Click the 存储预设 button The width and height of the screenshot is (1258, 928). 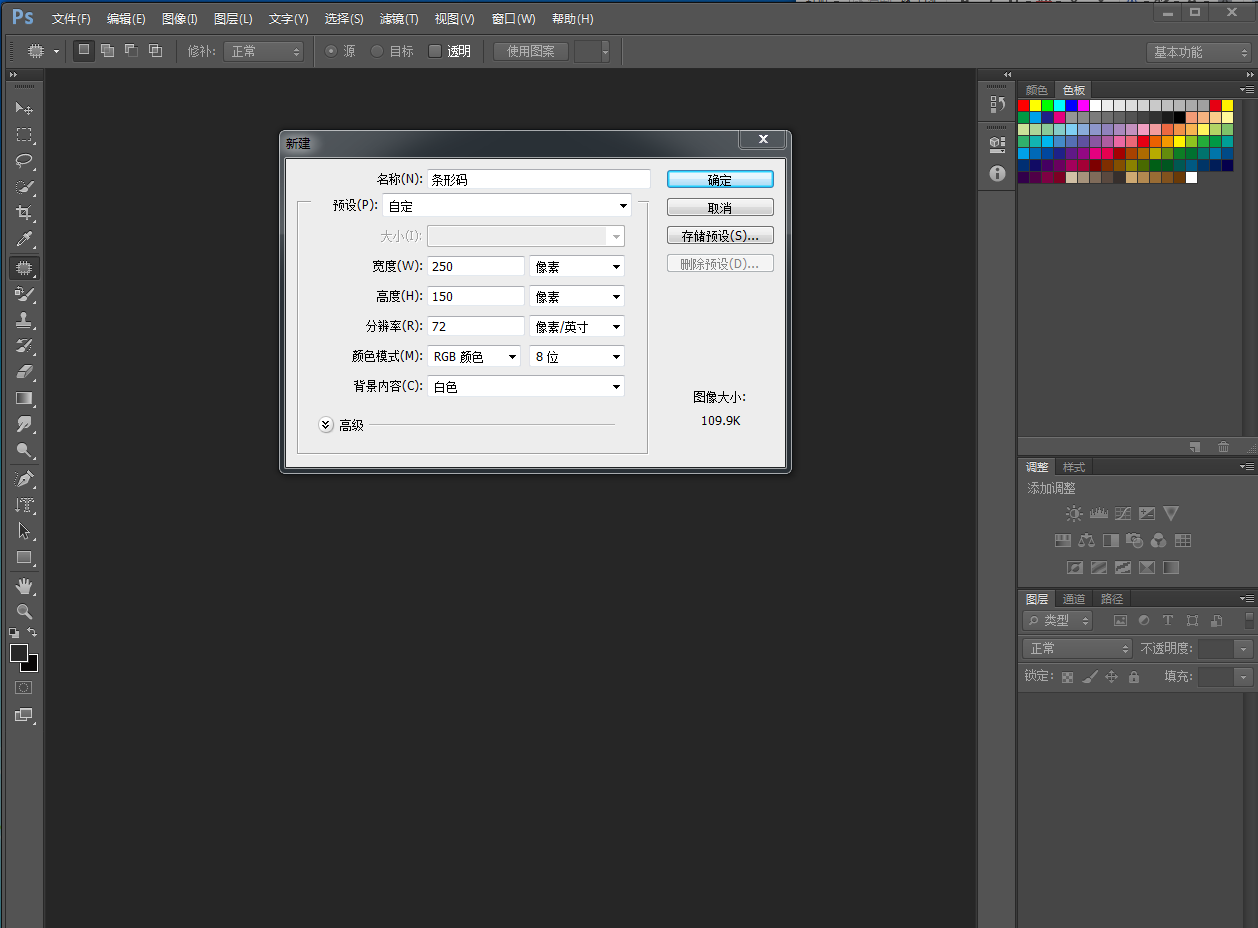[x=720, y=236]
